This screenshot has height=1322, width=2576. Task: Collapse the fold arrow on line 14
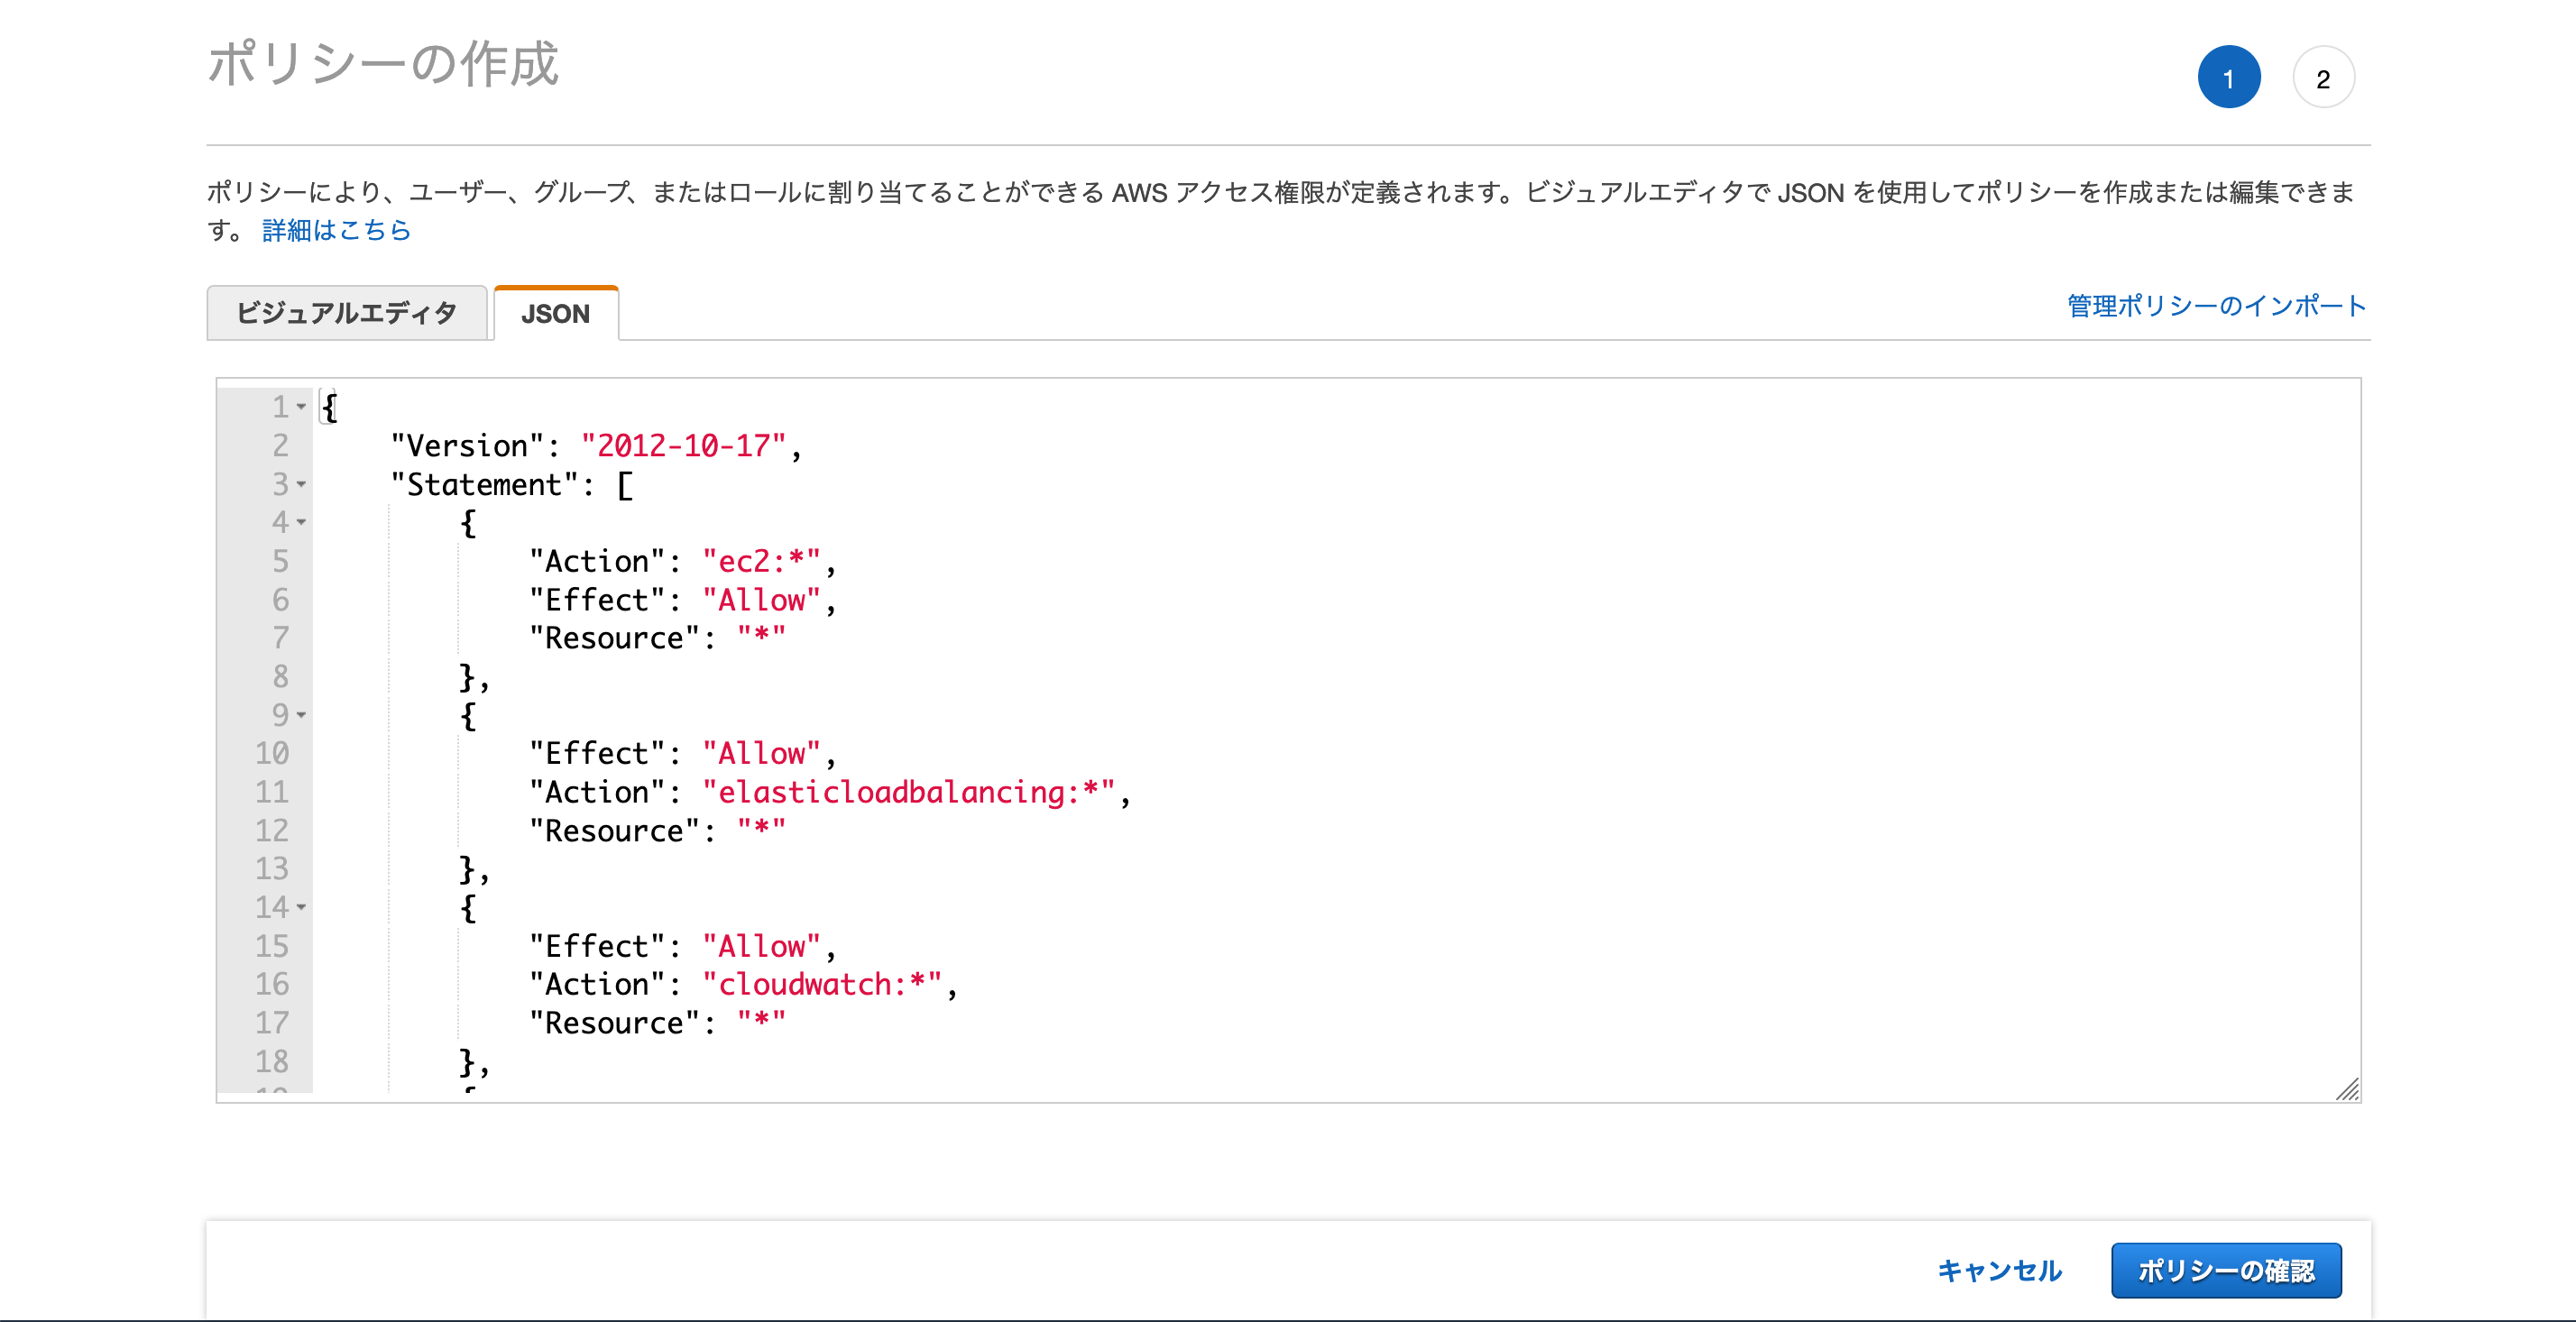(301, 907)
